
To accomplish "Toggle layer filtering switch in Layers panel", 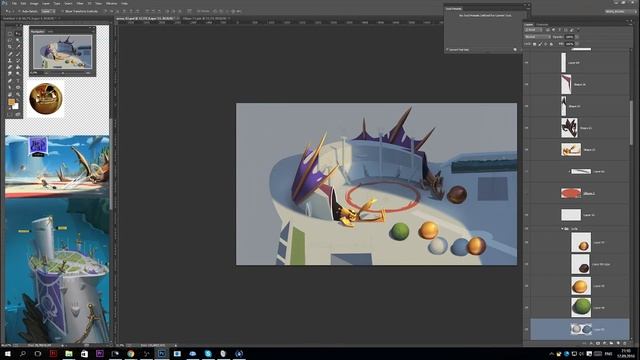I will [578, 29].
